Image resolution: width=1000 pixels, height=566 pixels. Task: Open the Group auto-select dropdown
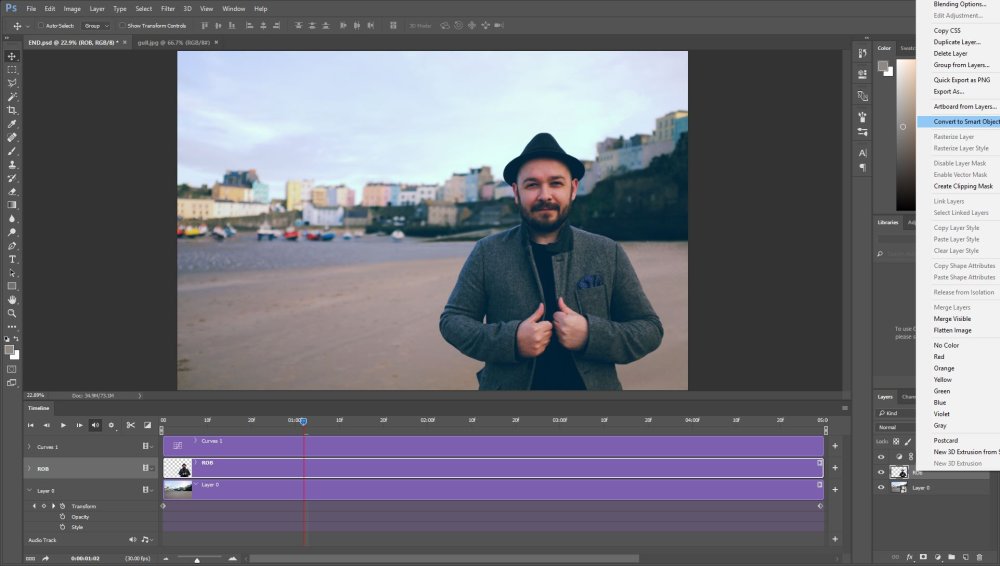[x=96, y=26]
